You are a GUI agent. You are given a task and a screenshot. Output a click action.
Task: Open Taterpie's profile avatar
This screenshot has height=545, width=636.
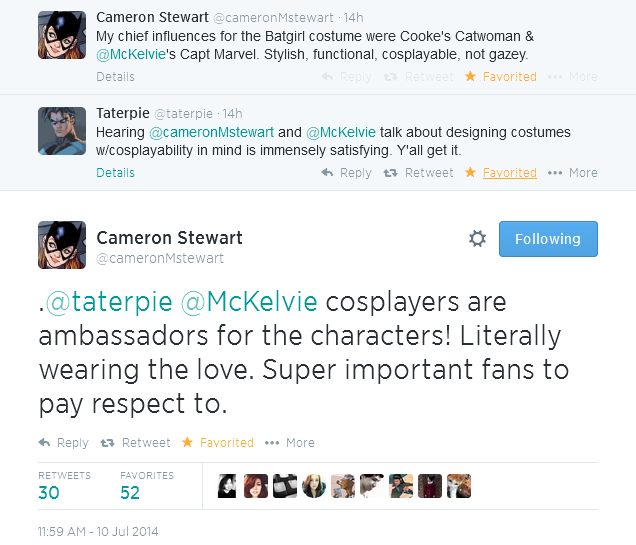coord(62,130)
